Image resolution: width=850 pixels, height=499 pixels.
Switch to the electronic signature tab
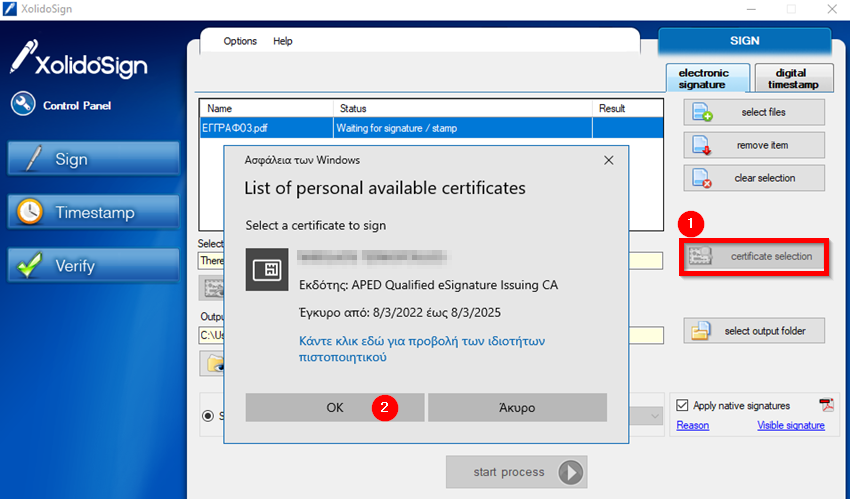707,79
